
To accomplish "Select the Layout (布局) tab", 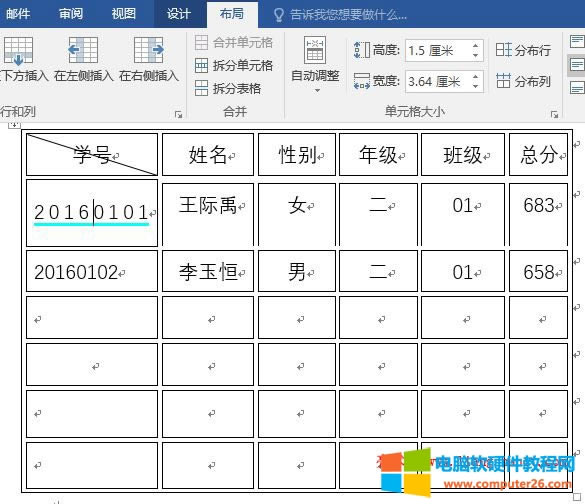I will 232,14.
